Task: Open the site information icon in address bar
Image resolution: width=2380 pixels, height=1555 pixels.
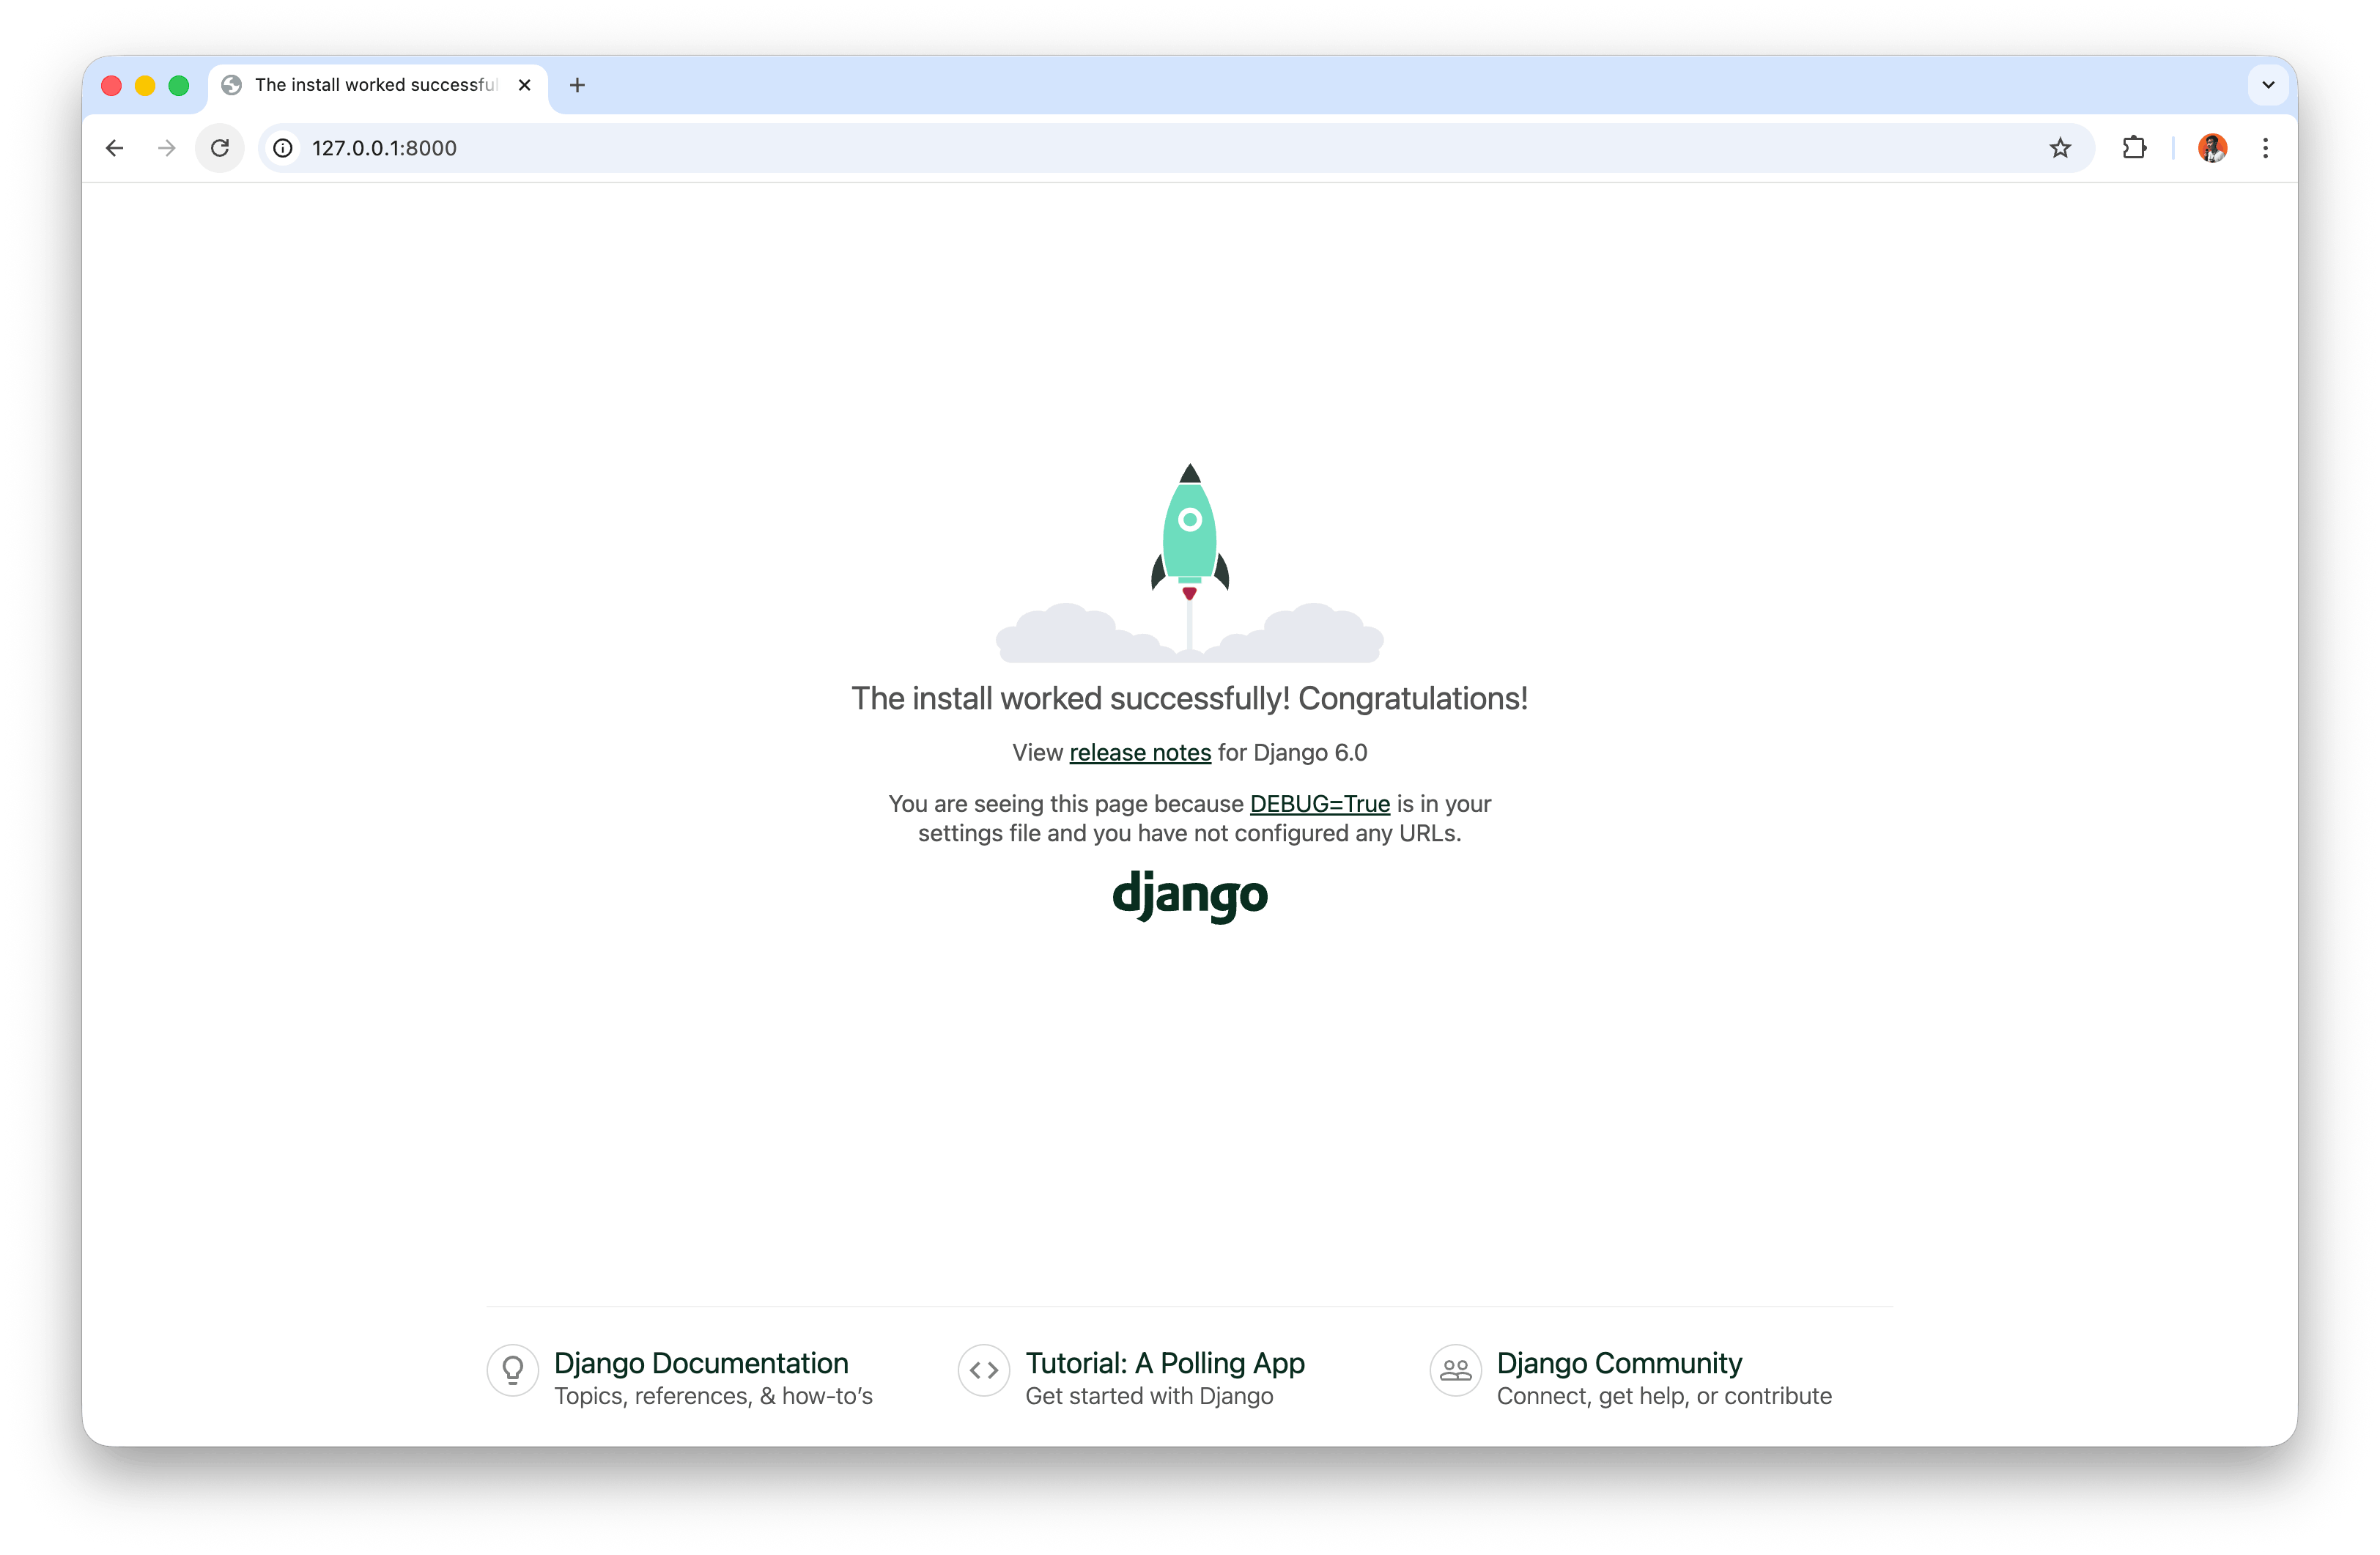Action: tap(282, 148)
